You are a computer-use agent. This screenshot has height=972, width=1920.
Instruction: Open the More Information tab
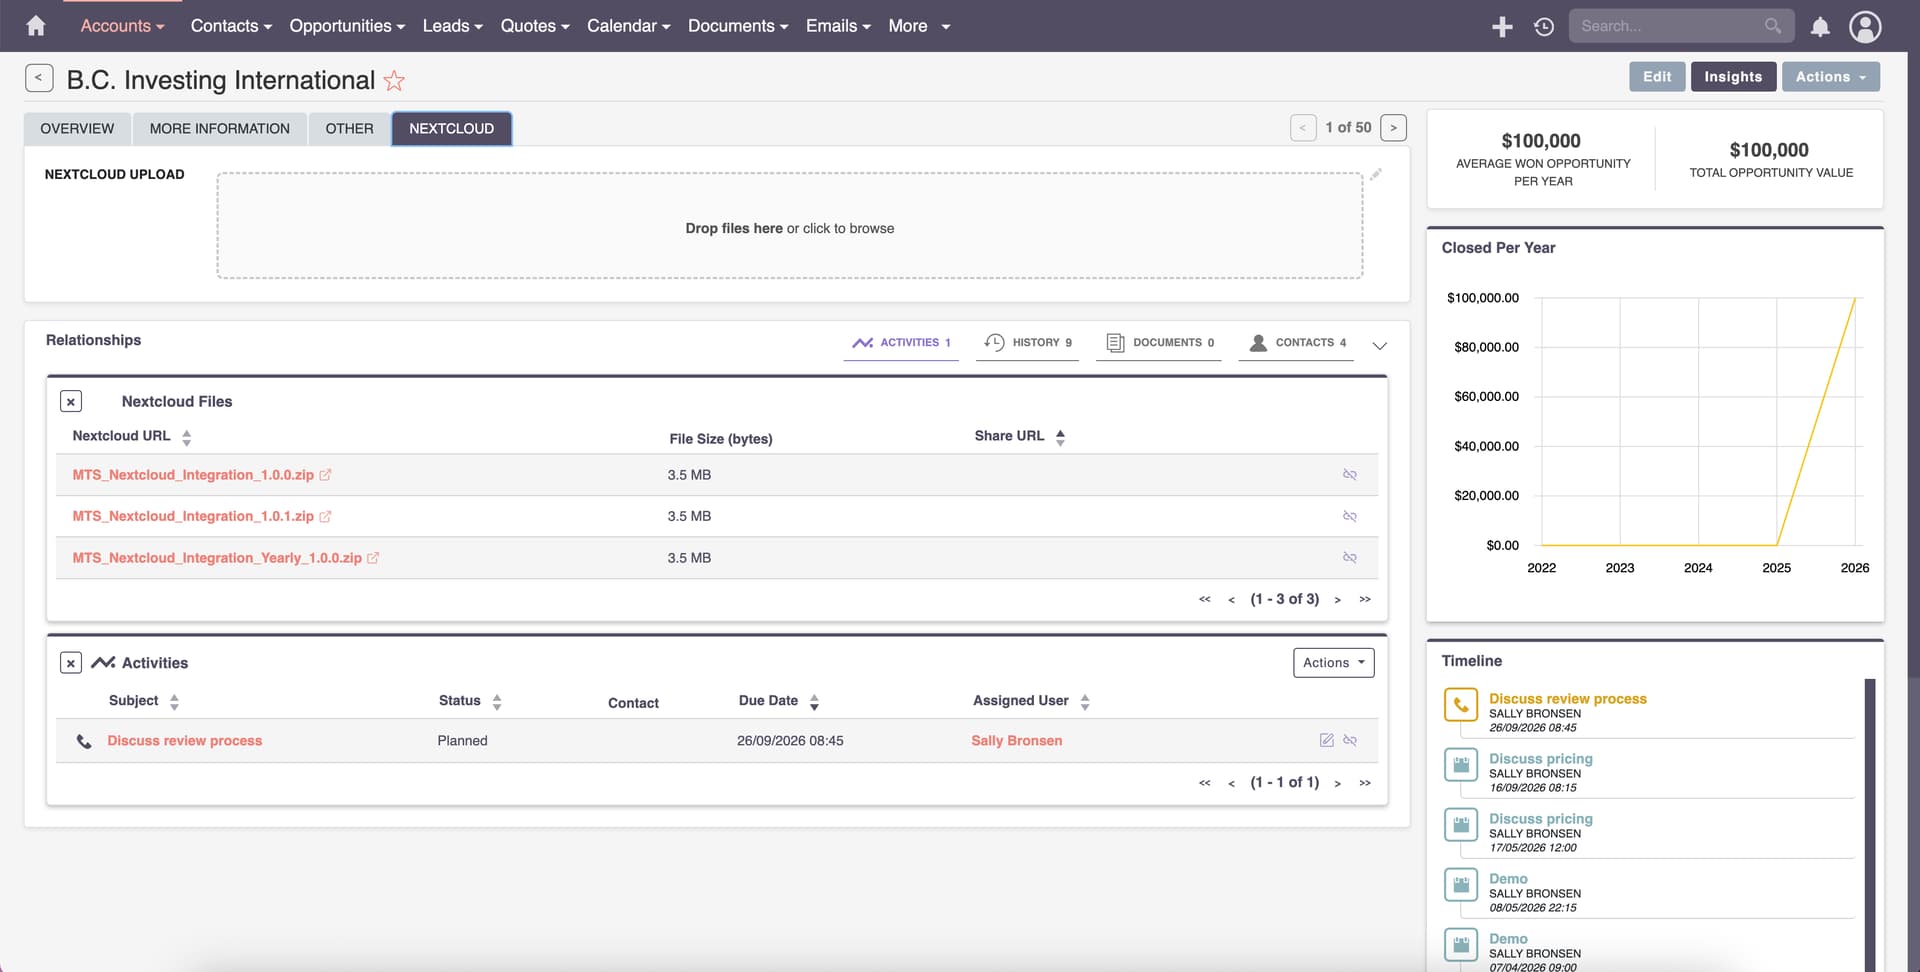tap(219, 129)
